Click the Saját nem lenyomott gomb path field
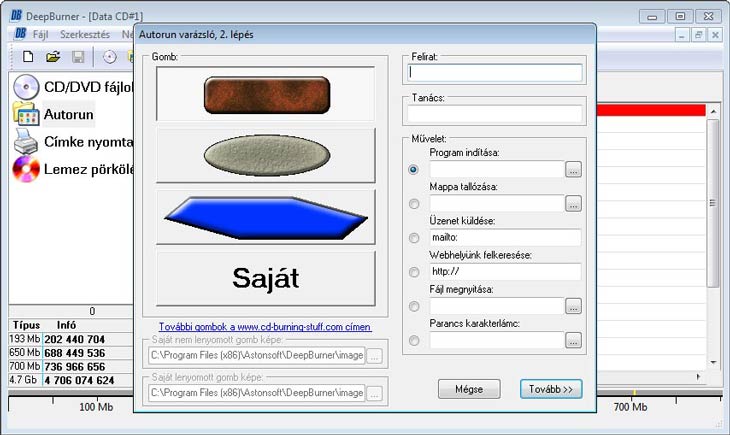 (x=257, y=355)
